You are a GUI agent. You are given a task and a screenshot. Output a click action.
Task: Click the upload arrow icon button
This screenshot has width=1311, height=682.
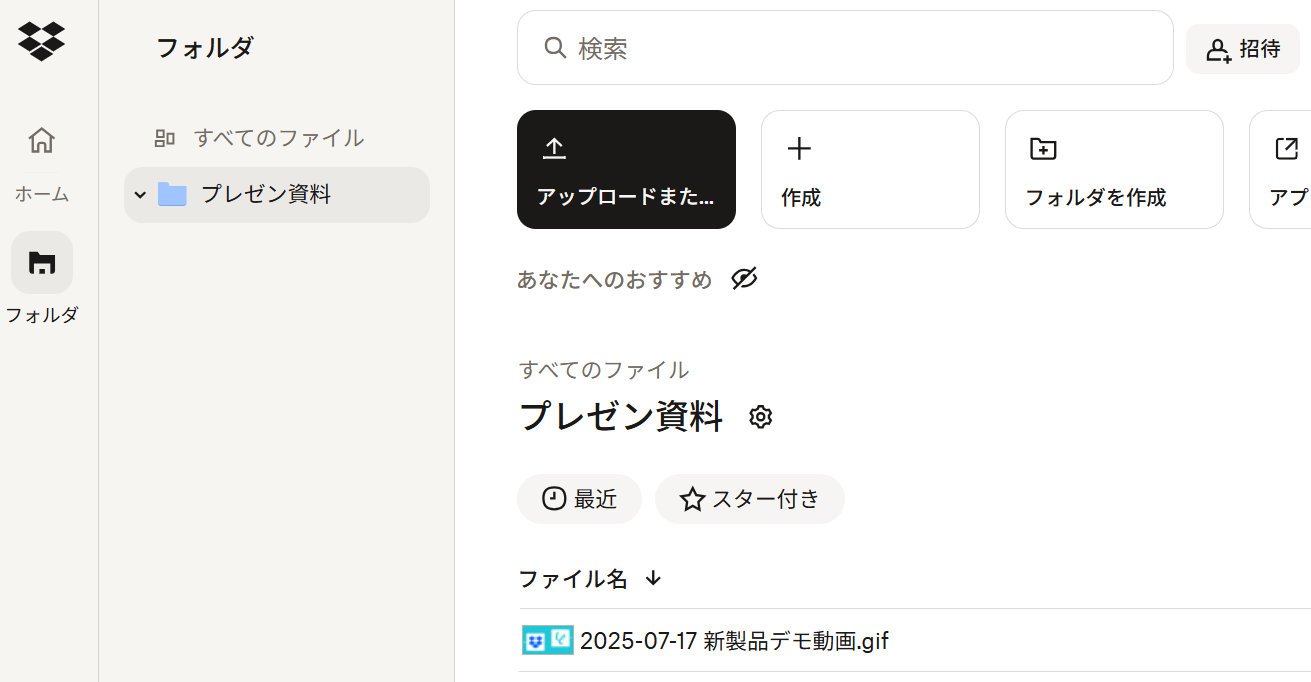[x=554, y=149]
